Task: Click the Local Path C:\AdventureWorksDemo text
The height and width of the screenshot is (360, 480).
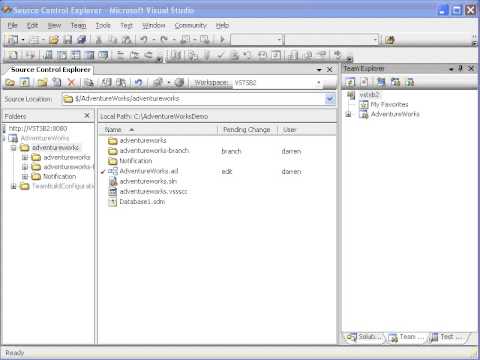Action: (154, 116)
